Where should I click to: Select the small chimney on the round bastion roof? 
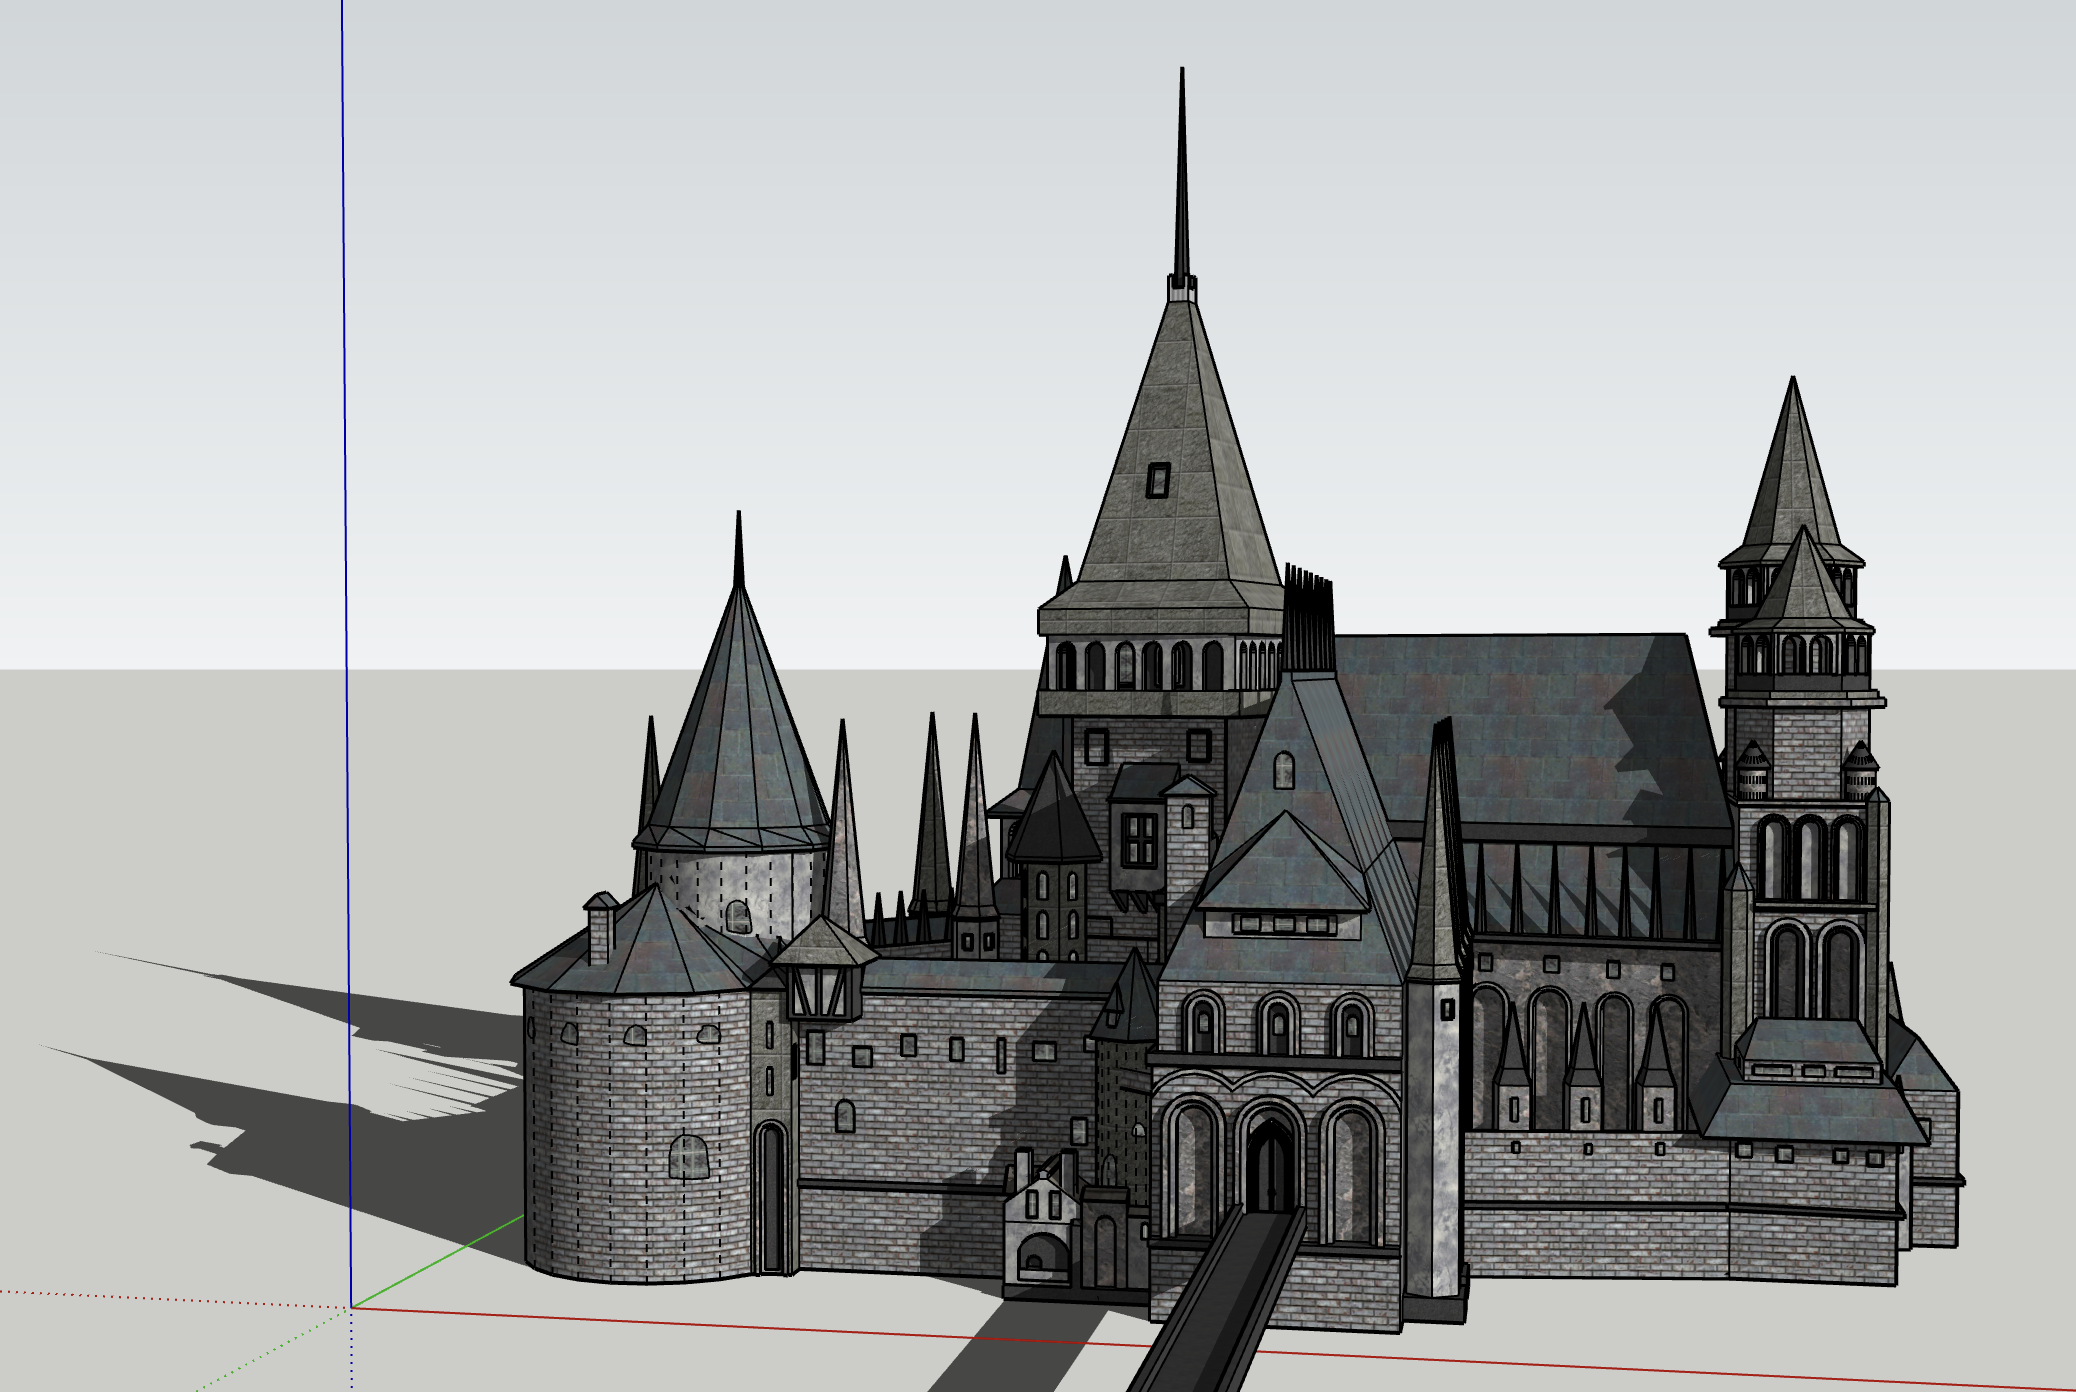601,927
